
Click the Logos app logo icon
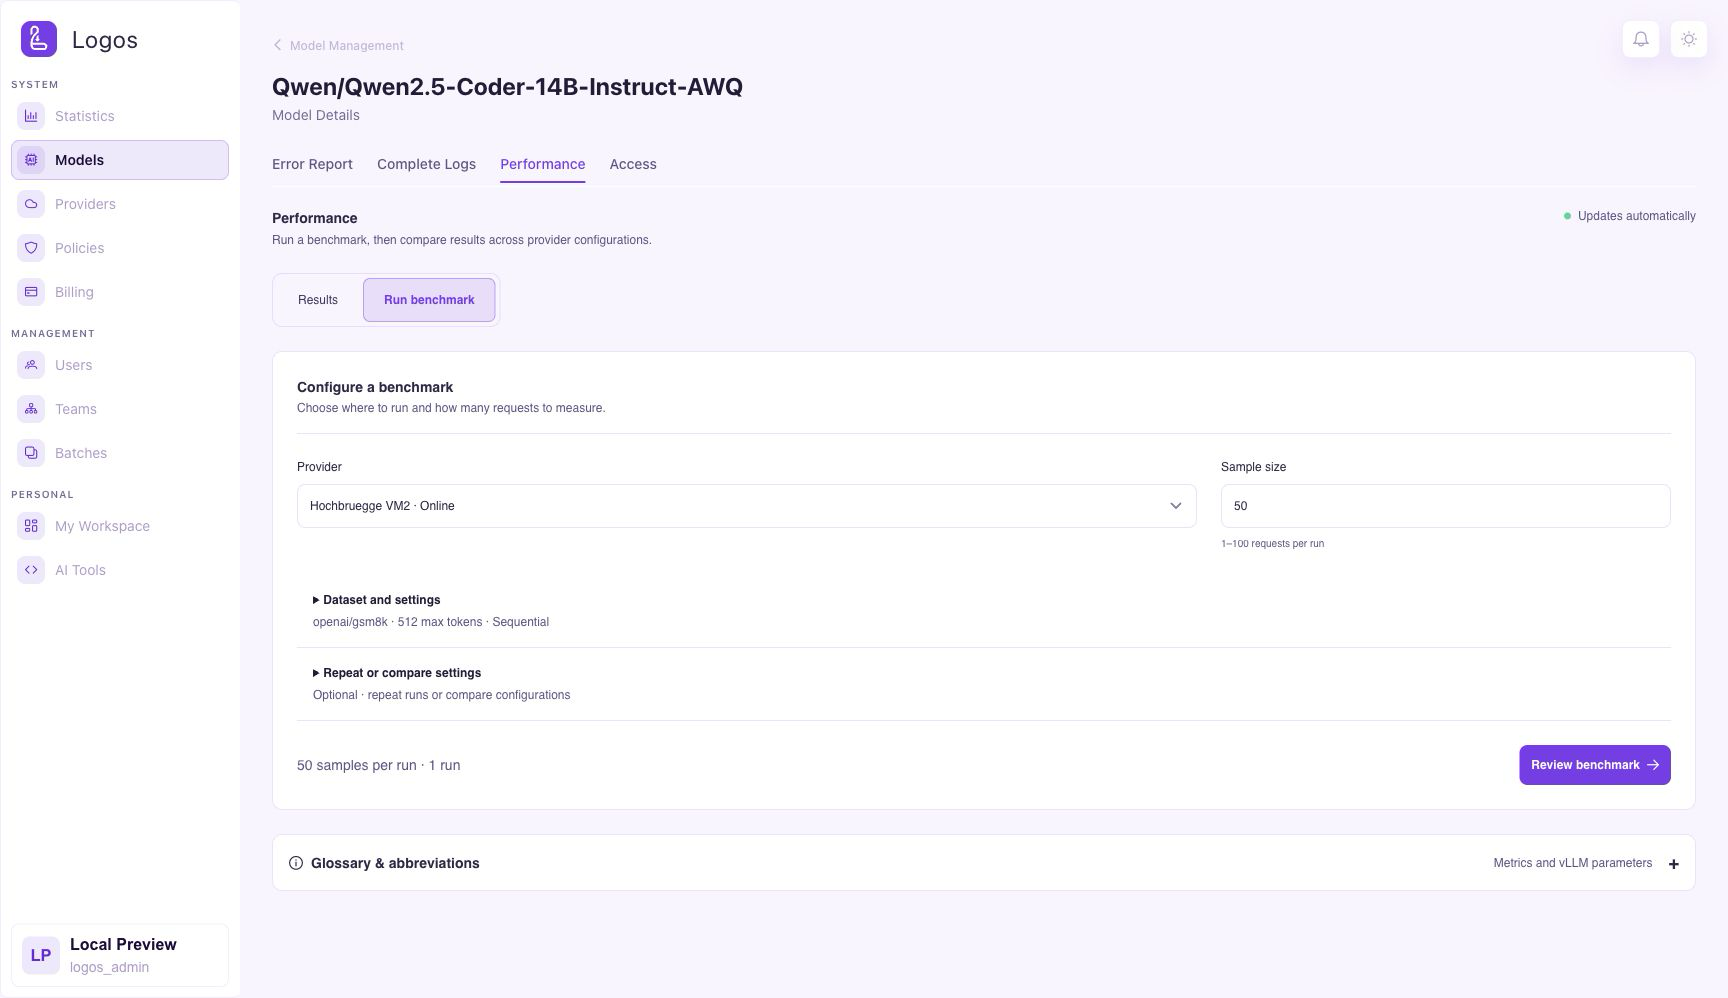click(x=39, y=39)
